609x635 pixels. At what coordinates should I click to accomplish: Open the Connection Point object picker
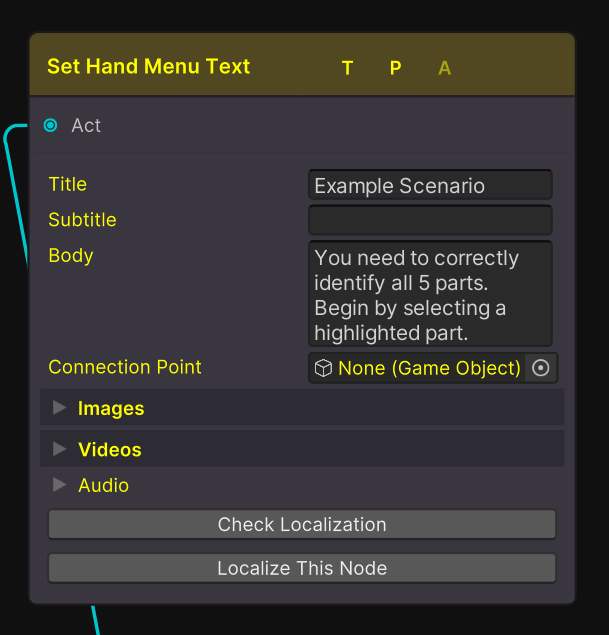click(541, 368)
